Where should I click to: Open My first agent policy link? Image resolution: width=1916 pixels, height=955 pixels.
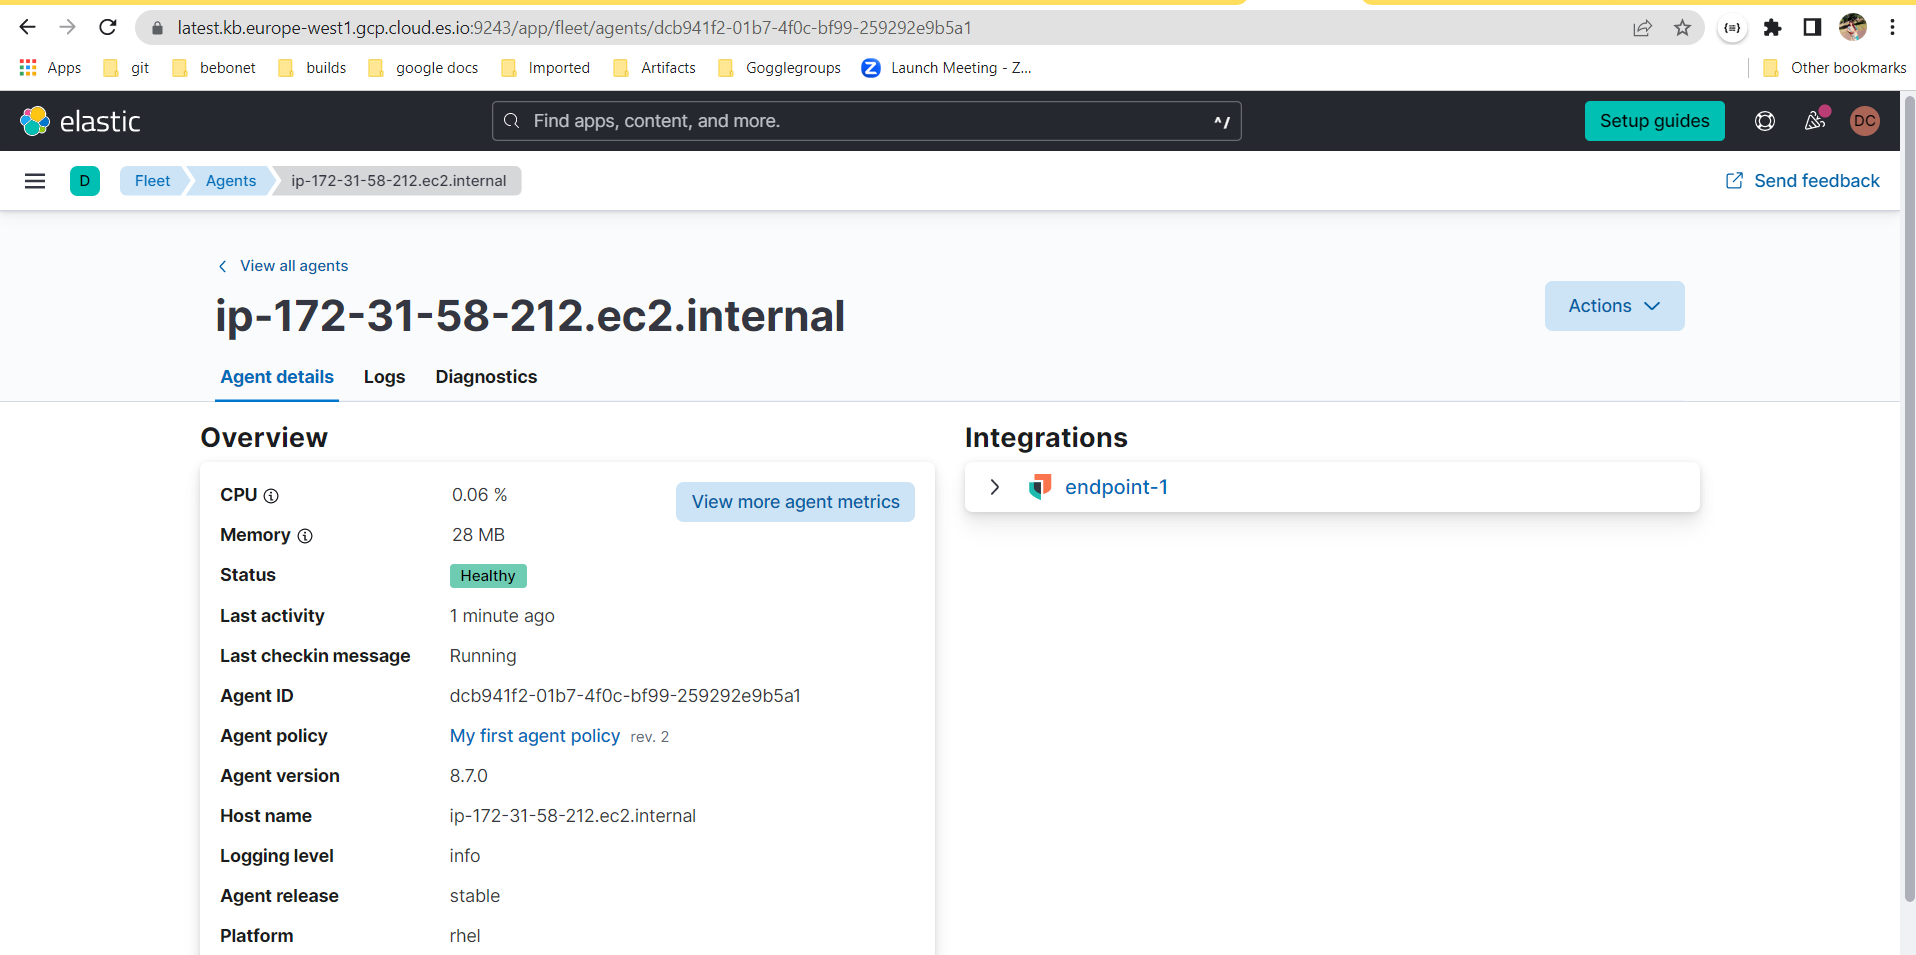[534, 736]
